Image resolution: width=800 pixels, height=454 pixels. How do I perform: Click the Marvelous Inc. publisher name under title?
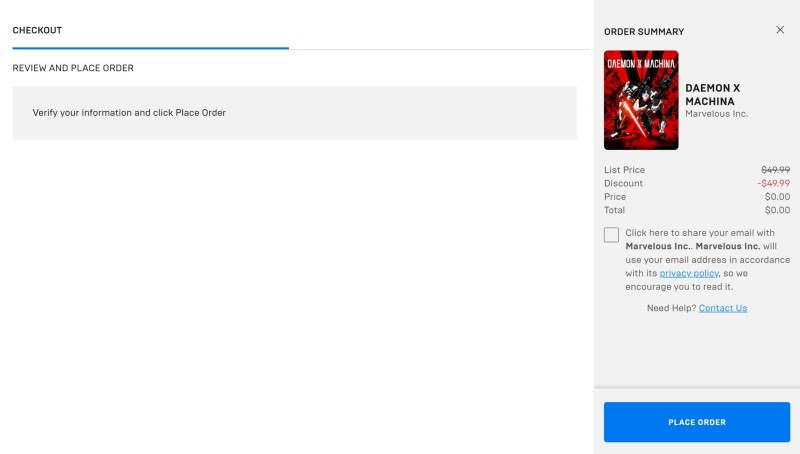[x=716, y=114]
